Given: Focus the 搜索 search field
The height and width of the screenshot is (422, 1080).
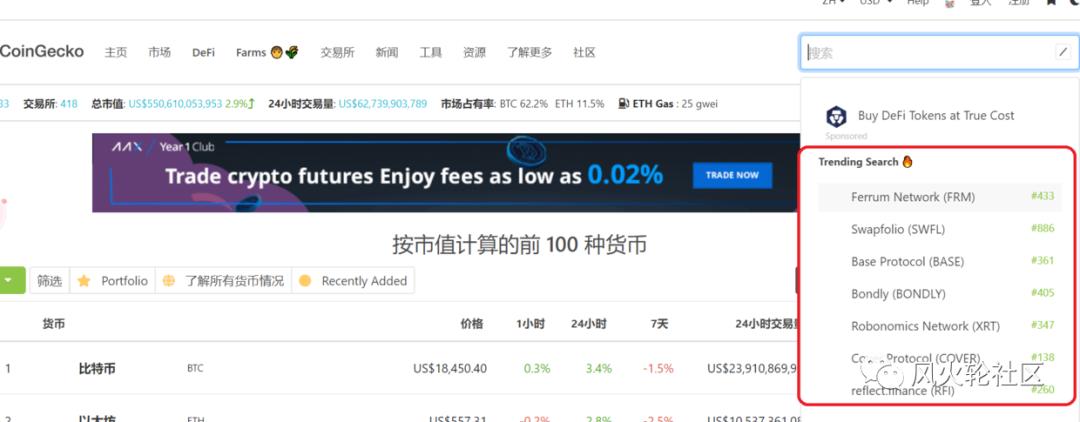Looking at the screenshot, I should [x=939, y=52].
